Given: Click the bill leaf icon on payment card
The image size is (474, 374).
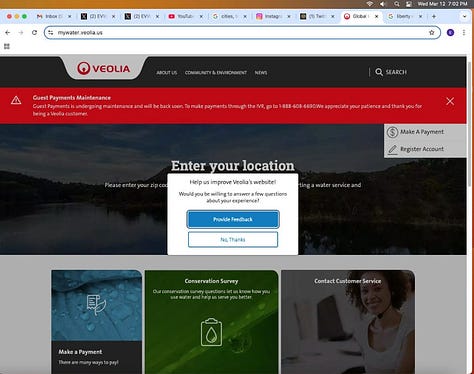Looking at the screenshot, I should (96, 304).
